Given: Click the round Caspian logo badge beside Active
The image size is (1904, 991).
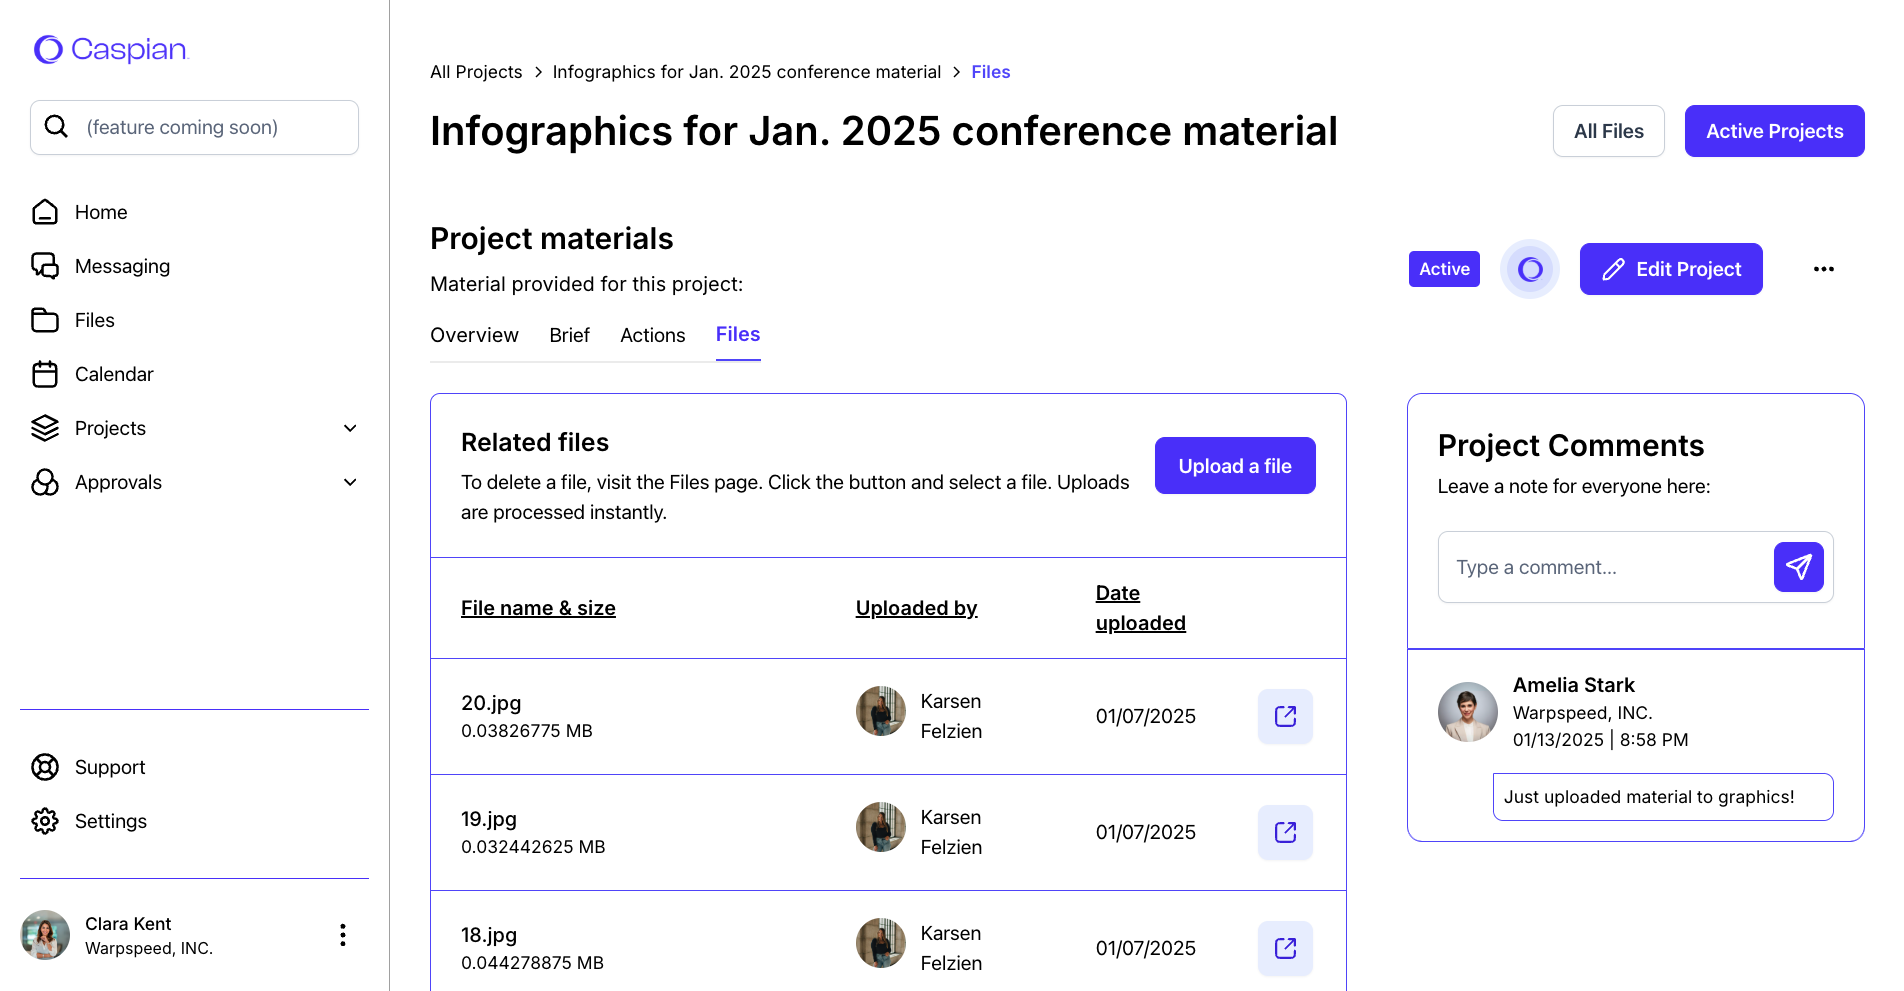Looking at the screenshot, I should pyautogui.click(x=1529, y=269).
